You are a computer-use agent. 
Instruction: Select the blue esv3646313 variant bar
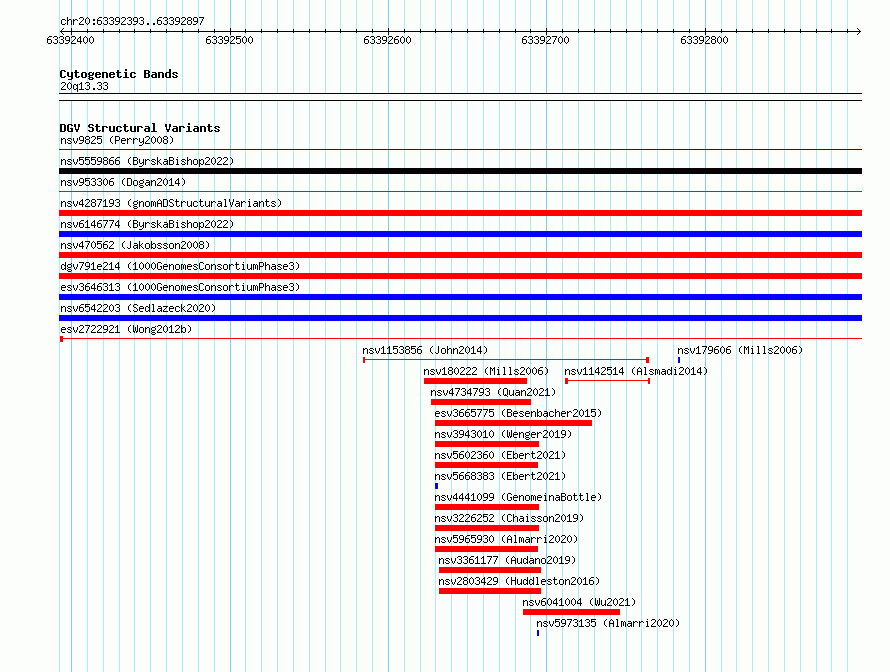[x=460, y=297]
